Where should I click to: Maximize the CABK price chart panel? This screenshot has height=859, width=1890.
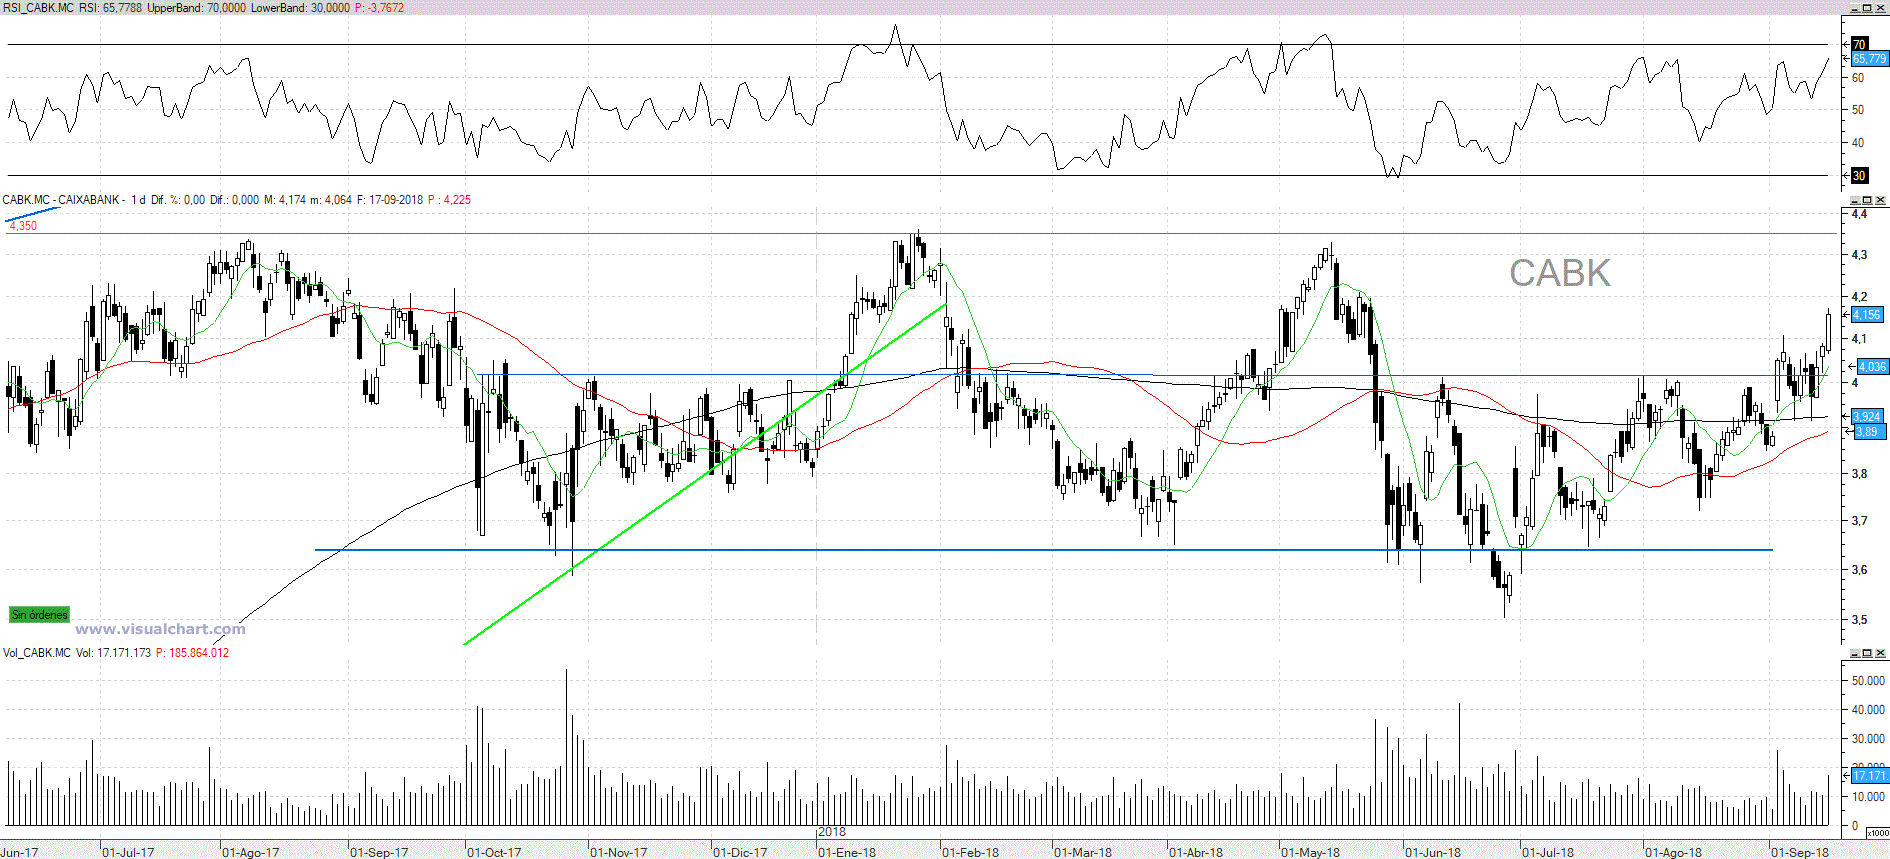pos(1867,200)
